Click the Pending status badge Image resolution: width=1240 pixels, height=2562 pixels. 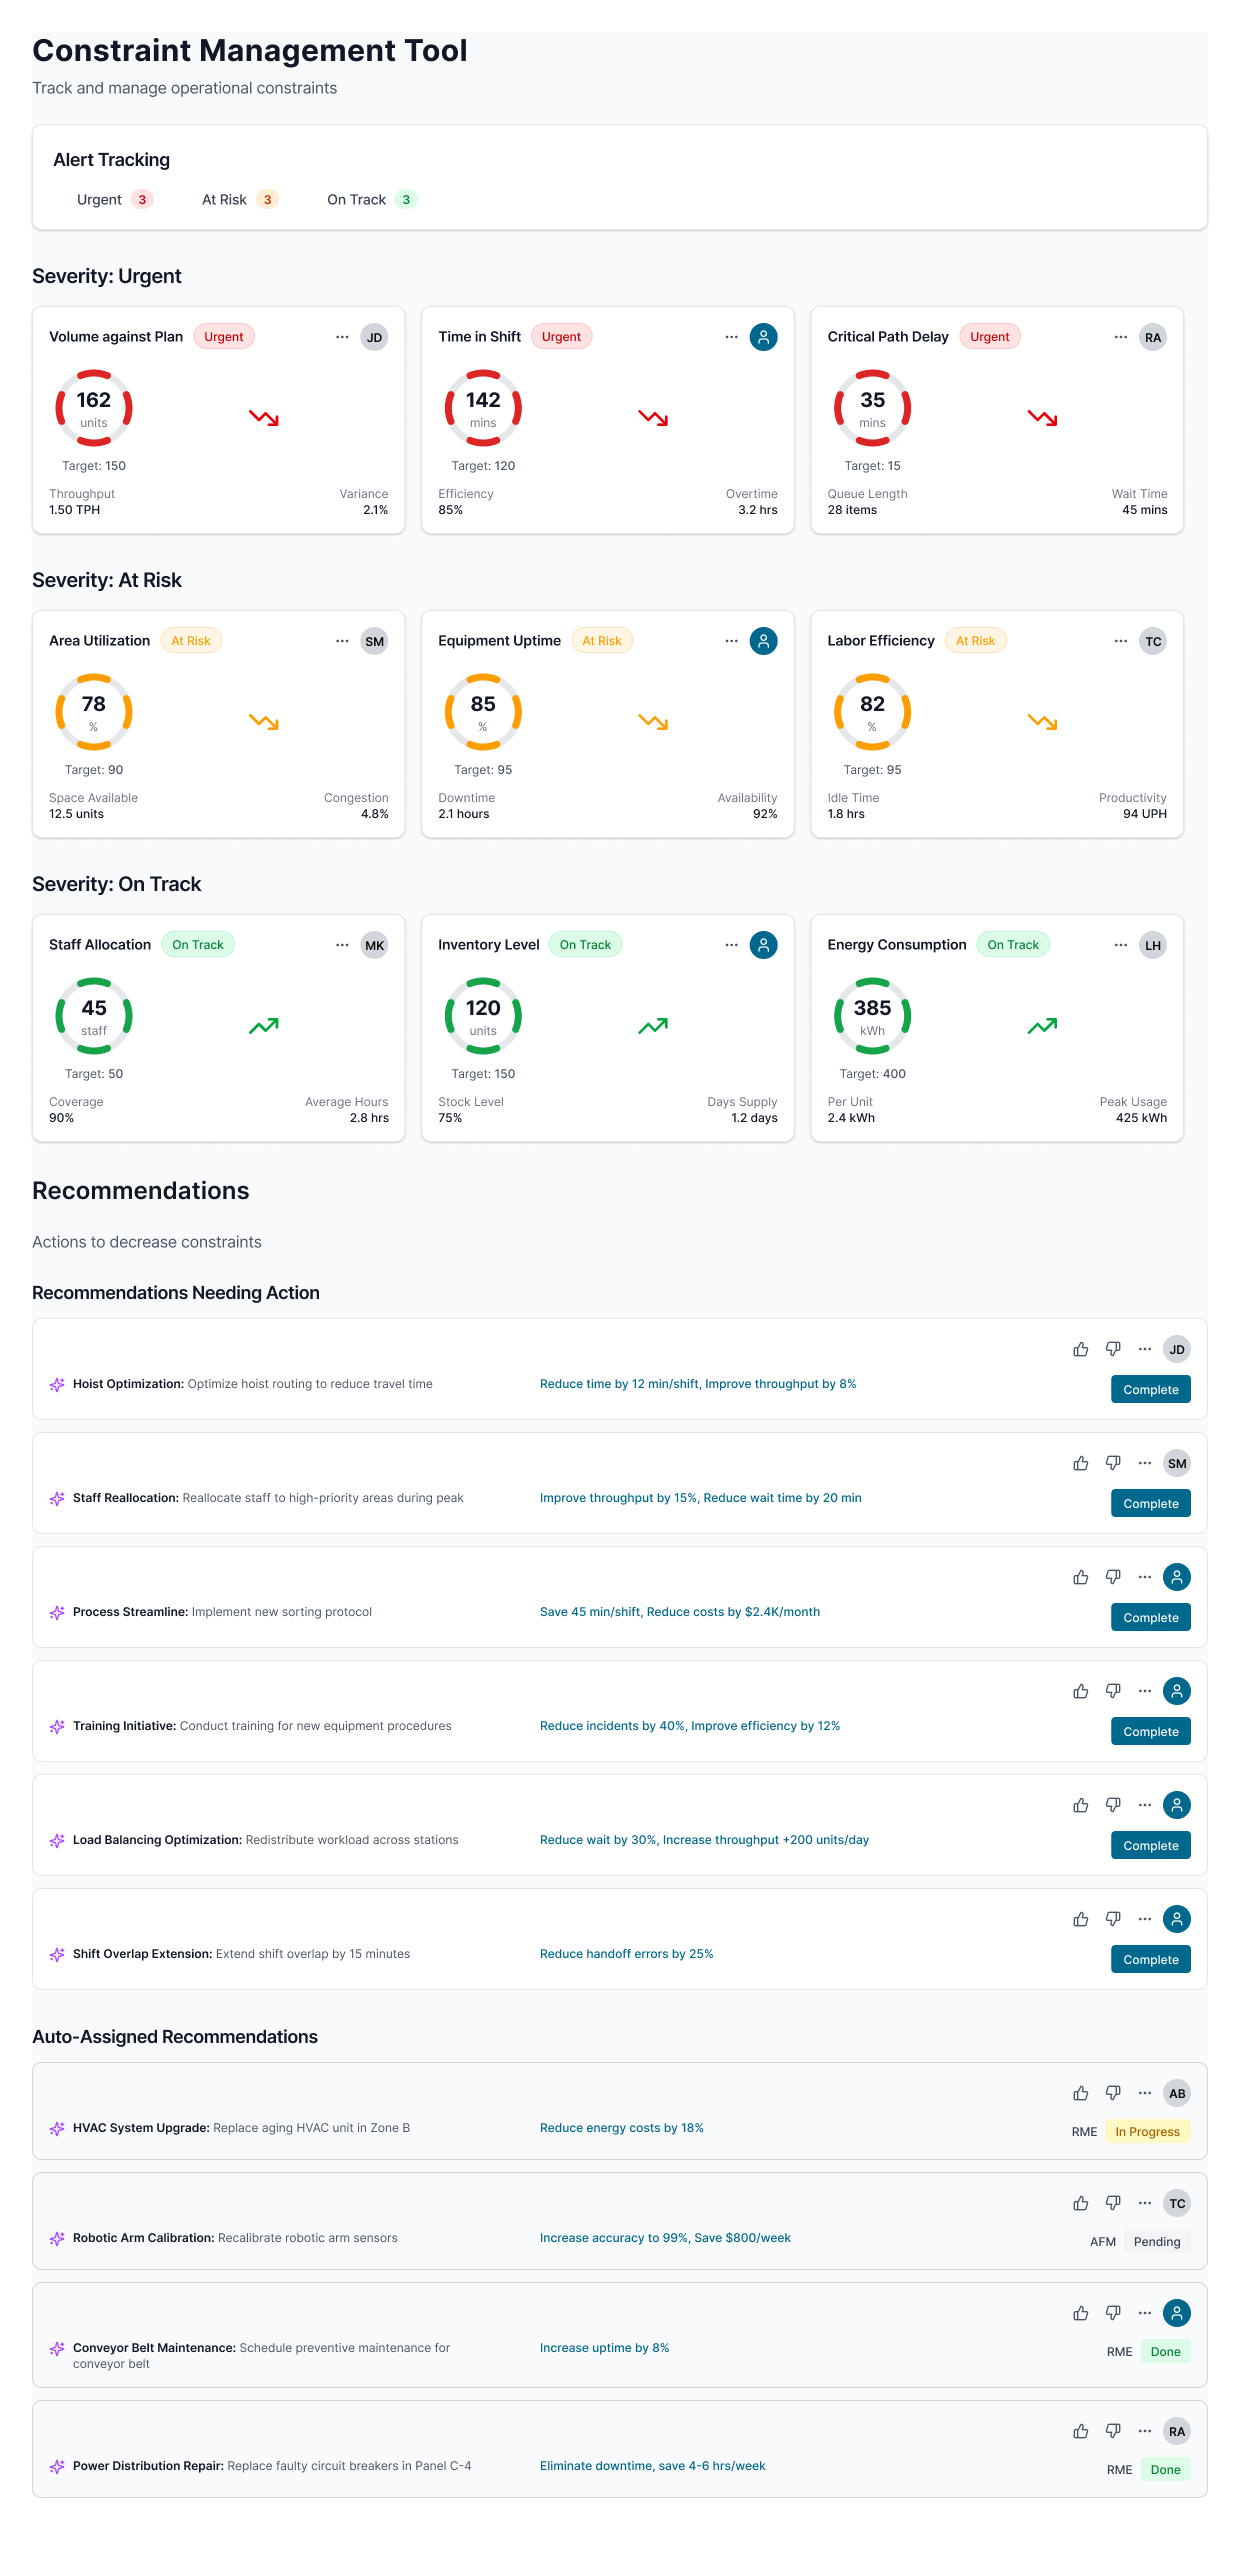(1157, 2241)
